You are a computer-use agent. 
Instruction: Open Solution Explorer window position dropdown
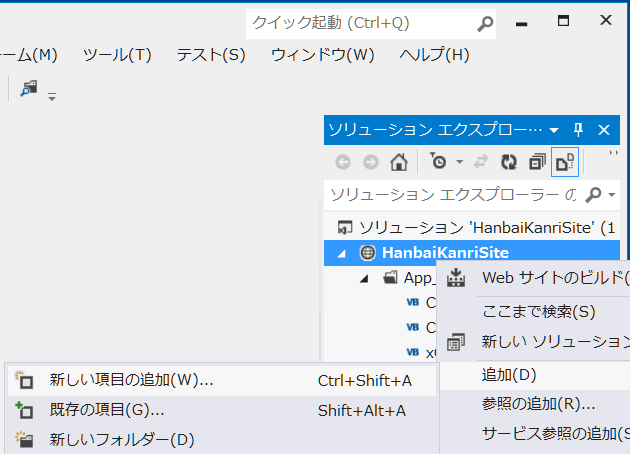[554, 130]
